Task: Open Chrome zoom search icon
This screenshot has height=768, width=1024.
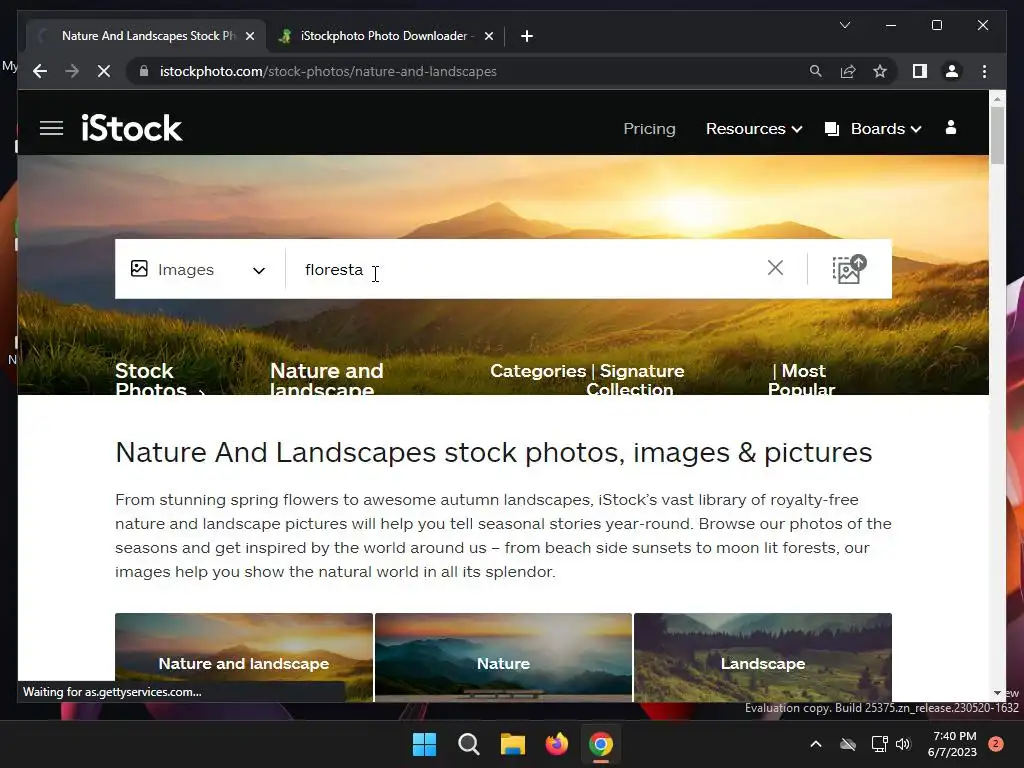Action: coord(816,71)
